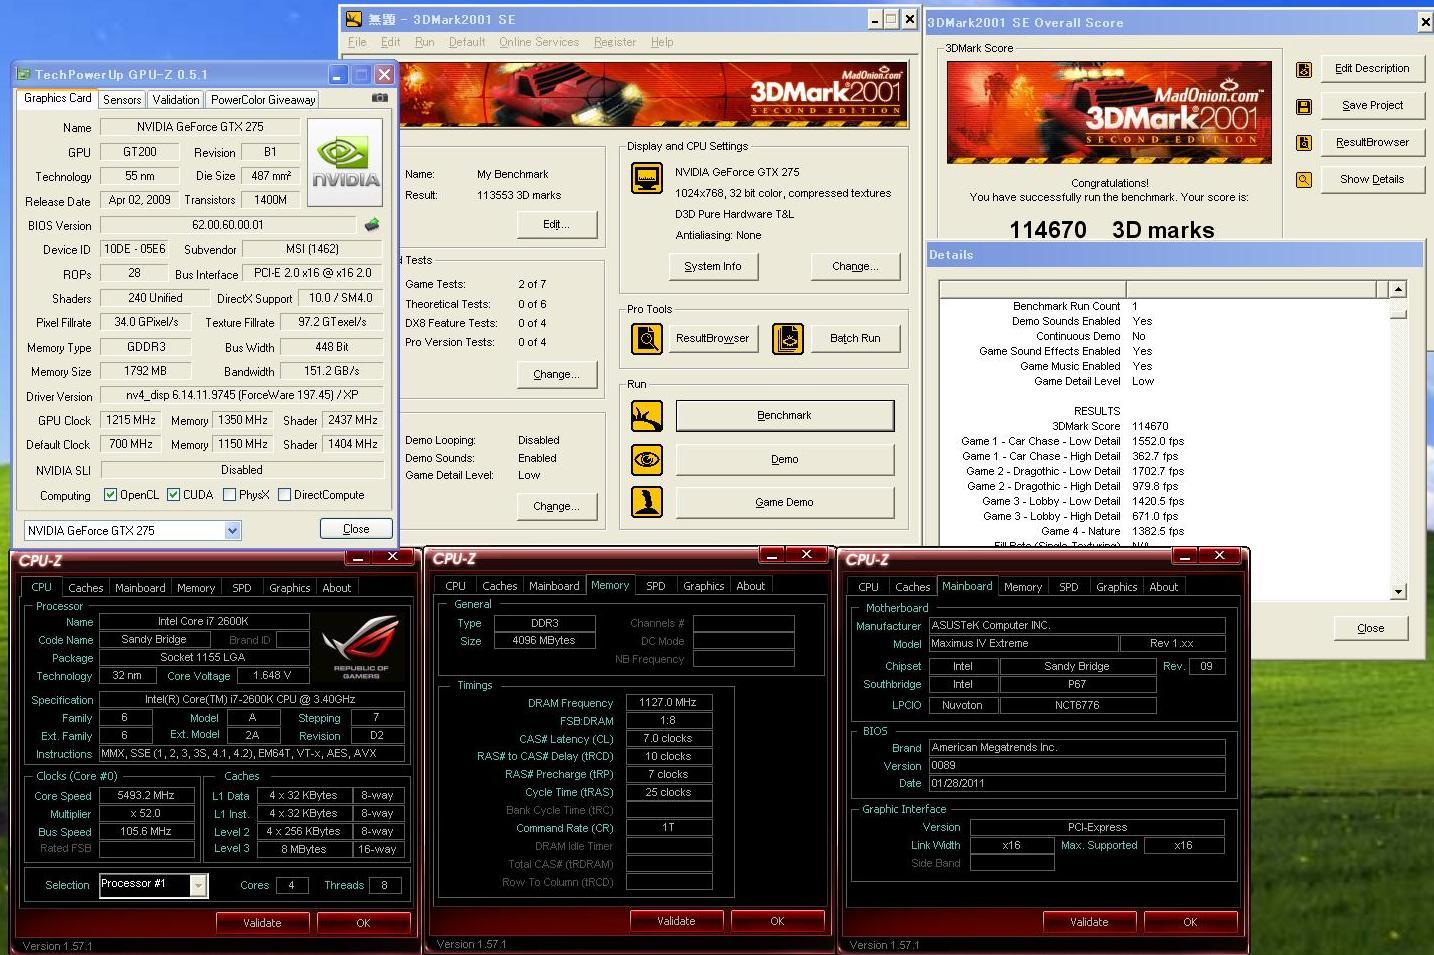Click the GPU-Z screenshot camera icon
1434x955 pixels.
(379, 98)
